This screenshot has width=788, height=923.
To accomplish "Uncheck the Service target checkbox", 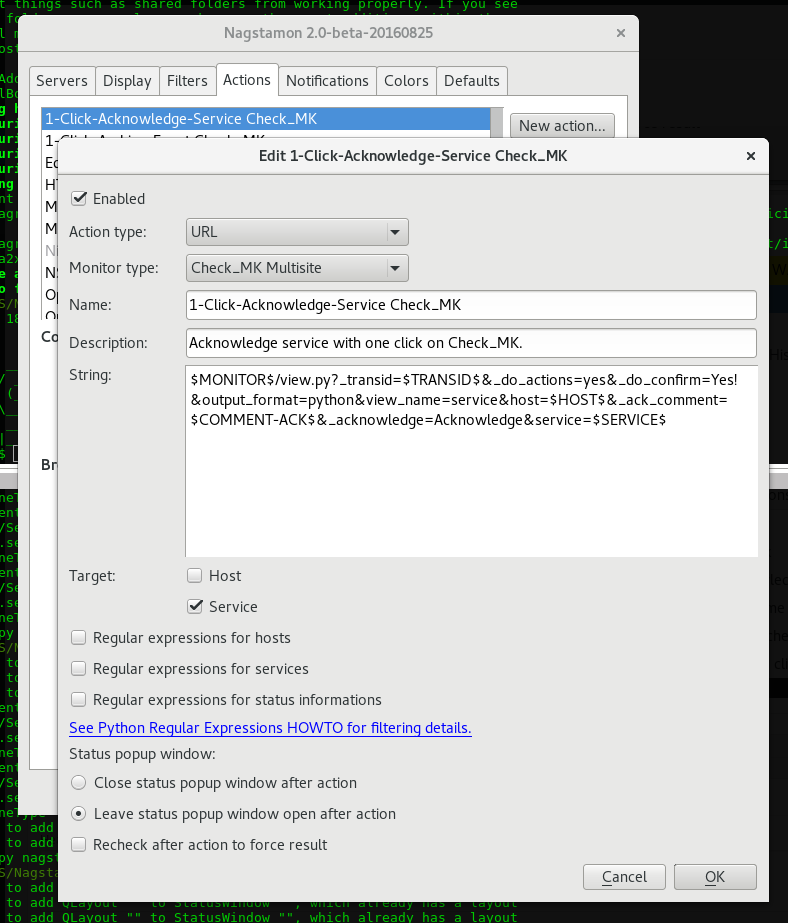I will pyautogui.click(x=195, y=607).
